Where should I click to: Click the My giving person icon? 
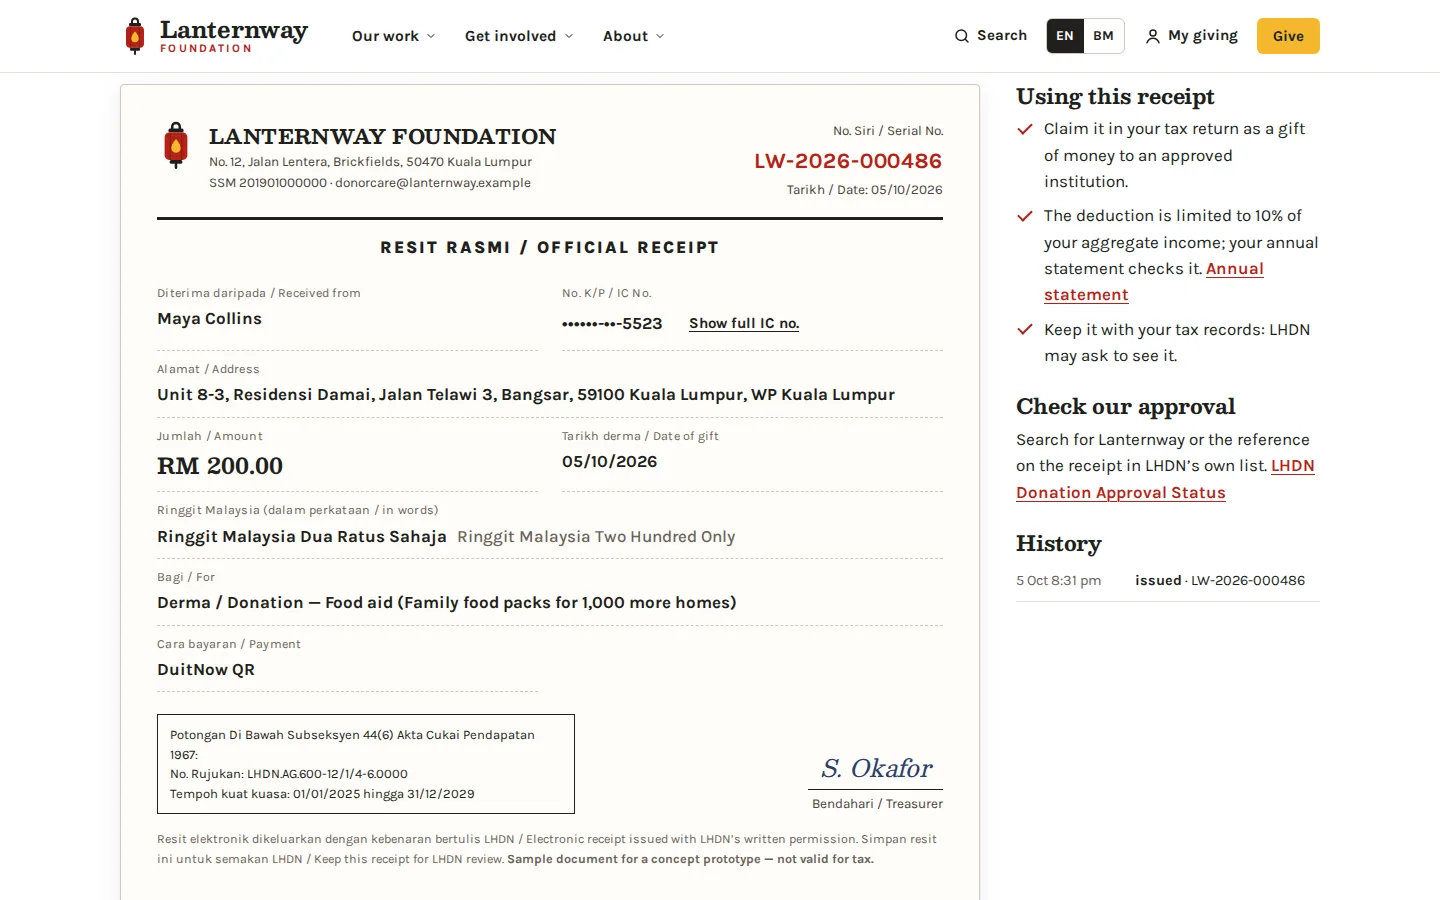point(1153,36)
